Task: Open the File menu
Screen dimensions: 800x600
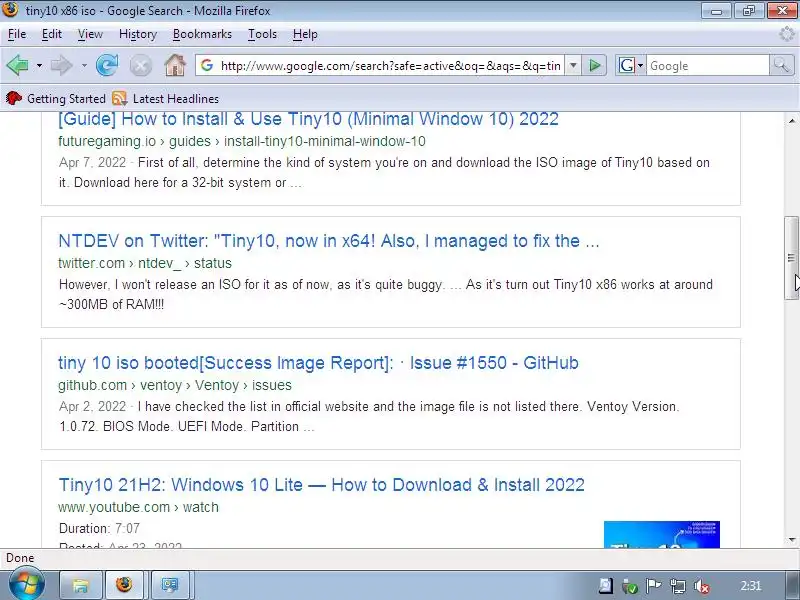Action: 17,34
